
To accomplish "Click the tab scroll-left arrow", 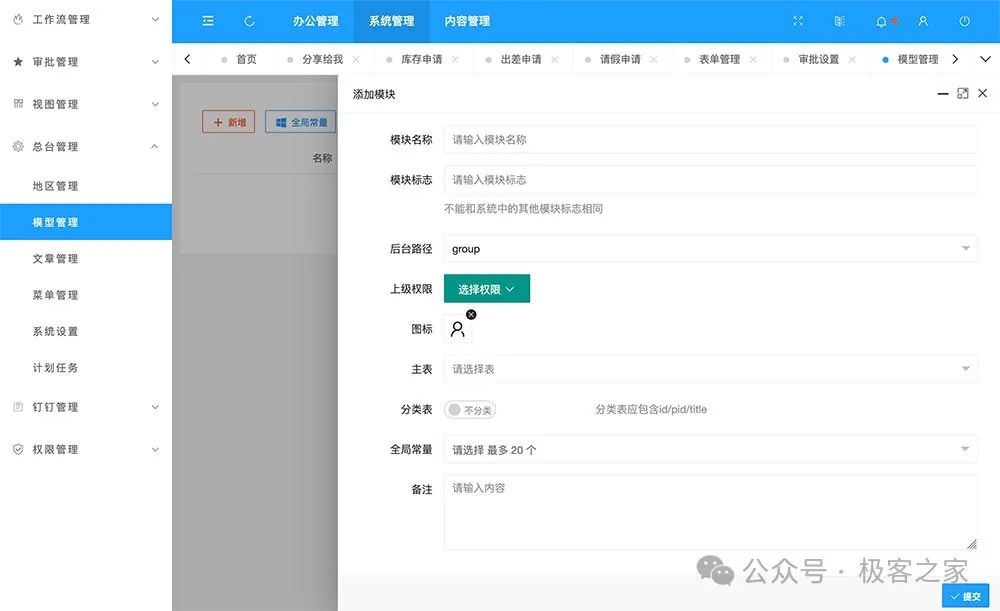I will click(187, 59).
